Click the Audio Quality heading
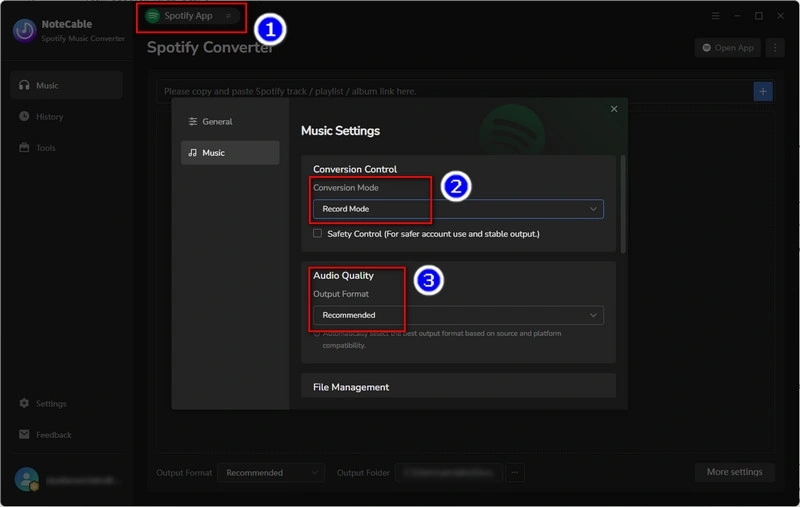The image size is (800, 507). pos(343,275)
